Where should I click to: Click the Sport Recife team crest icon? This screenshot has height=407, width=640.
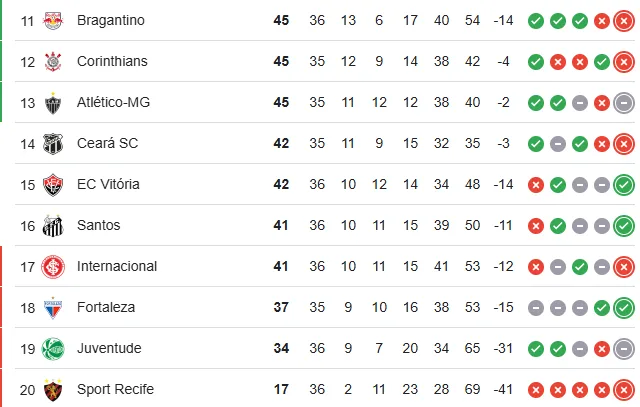tap(53, 389)
